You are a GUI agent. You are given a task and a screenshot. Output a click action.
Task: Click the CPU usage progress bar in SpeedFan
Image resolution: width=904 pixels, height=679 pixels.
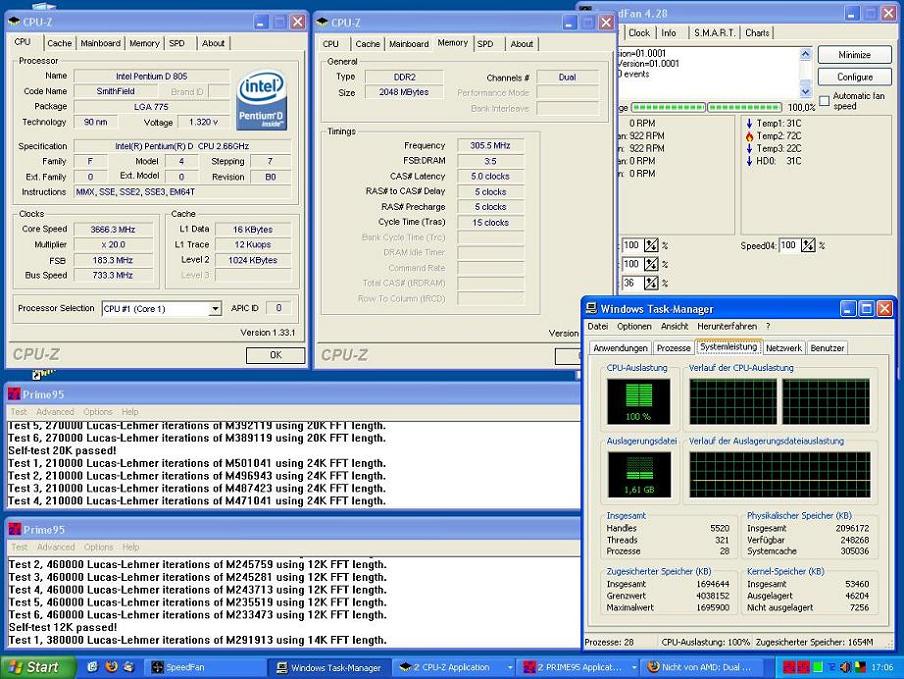tap(707, 107)
